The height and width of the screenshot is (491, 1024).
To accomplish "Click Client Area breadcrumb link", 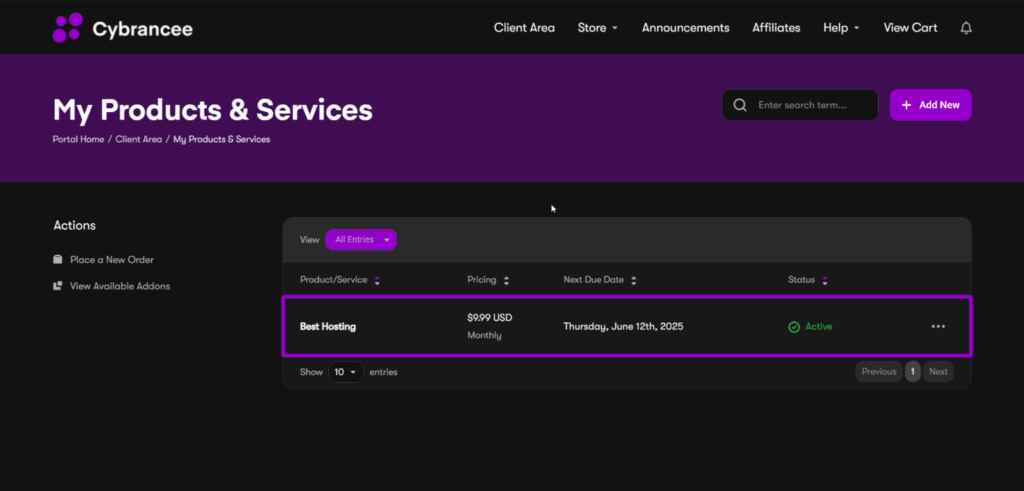I will [138, 139].
